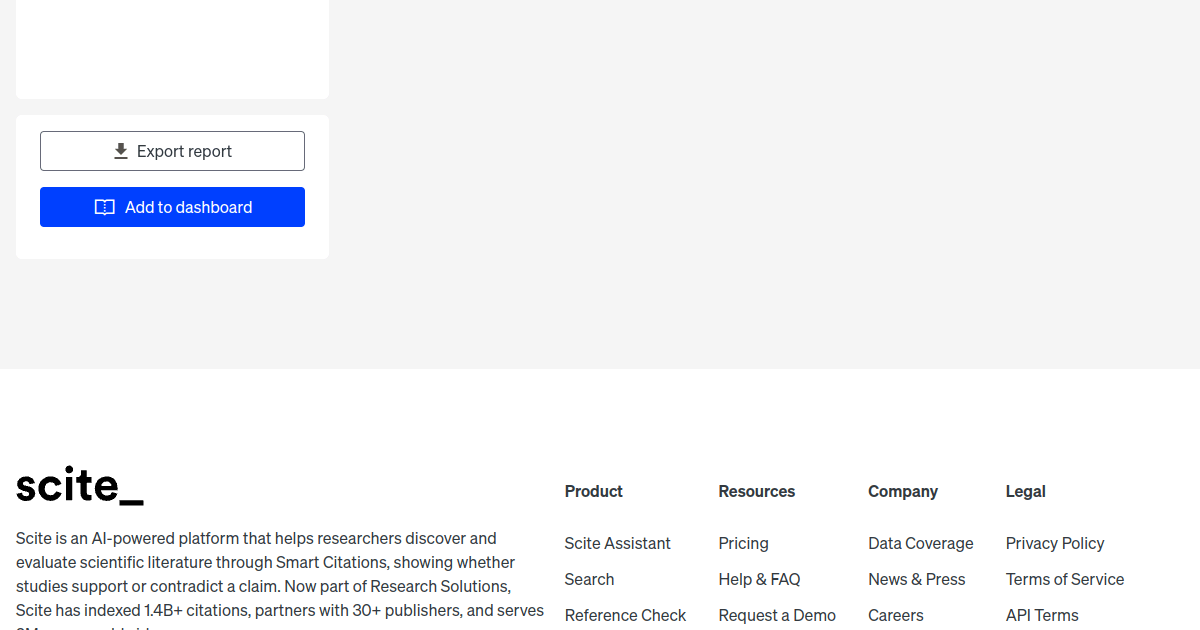Visit News & Press
Viewport: 1200px width, 630px height.
tap(917, 579)
